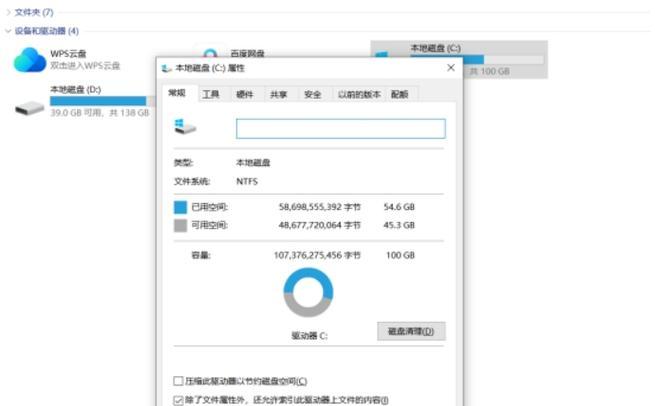The width and height of the screenshot is (655, 406).
Task: Switch to the 工具 tab
Action: pos(211,94)
